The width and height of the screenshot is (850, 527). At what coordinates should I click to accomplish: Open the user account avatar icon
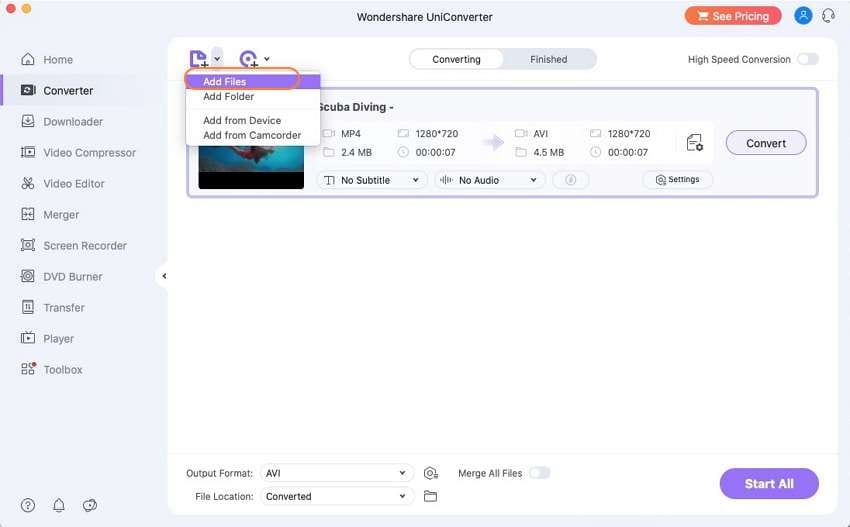(803, 16)
